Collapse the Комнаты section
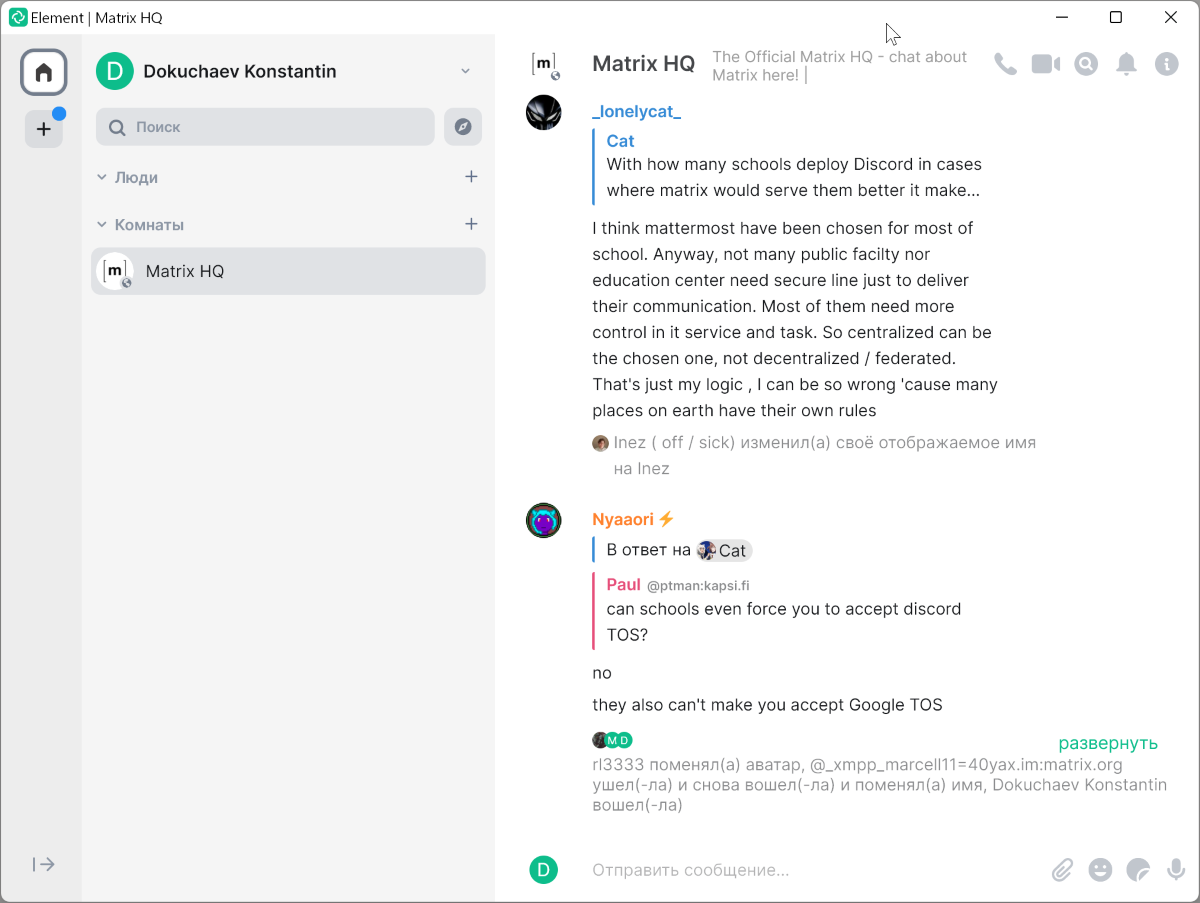The height and width of the screenshot is (903, 1200). (x=140, y=225)
